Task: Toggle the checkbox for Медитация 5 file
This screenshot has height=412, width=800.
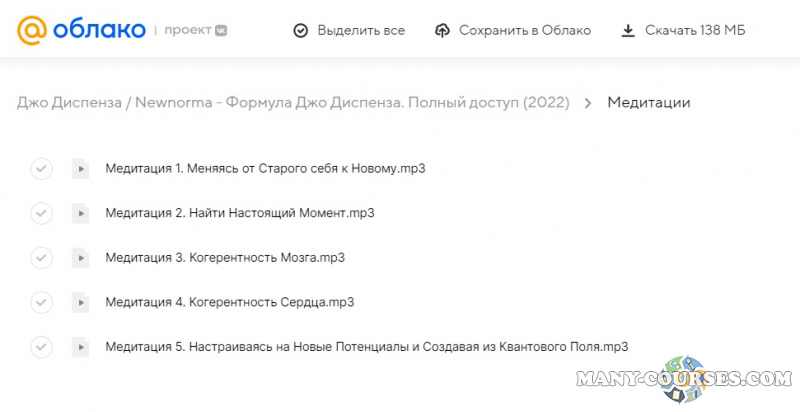Action: 41,347
